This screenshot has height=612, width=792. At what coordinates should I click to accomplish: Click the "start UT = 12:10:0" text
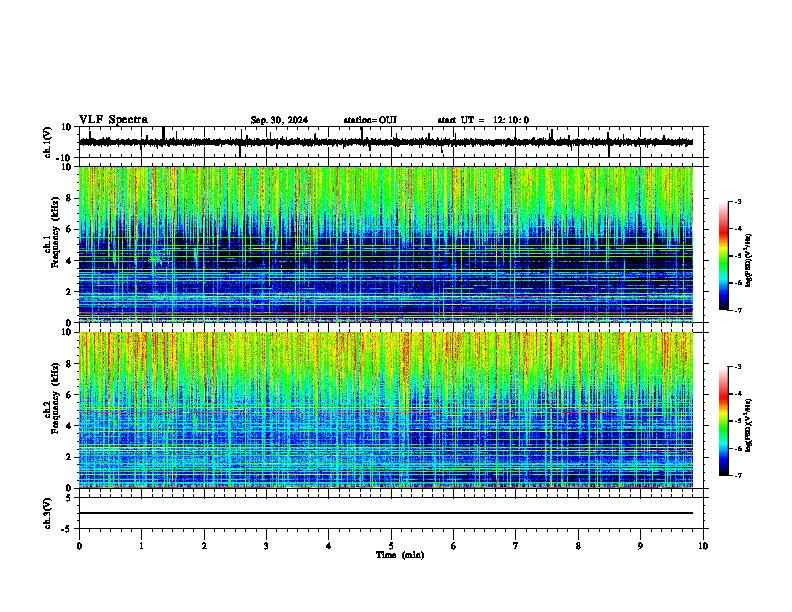483,120
